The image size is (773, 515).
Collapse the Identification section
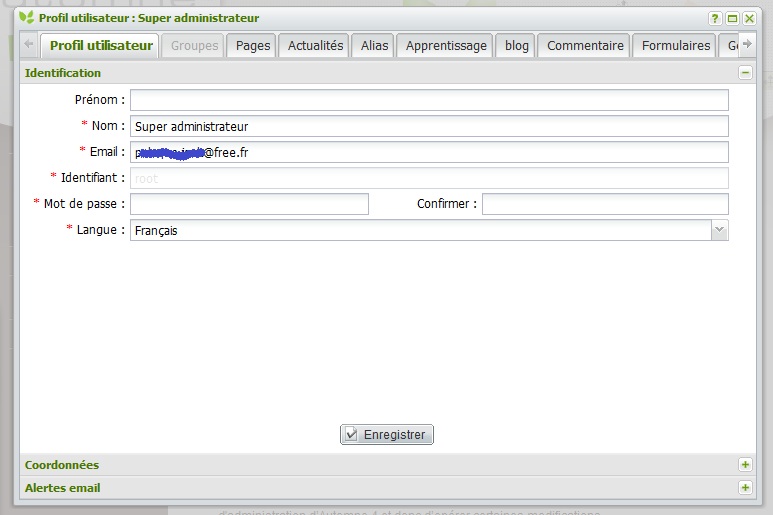click(744, 73)
